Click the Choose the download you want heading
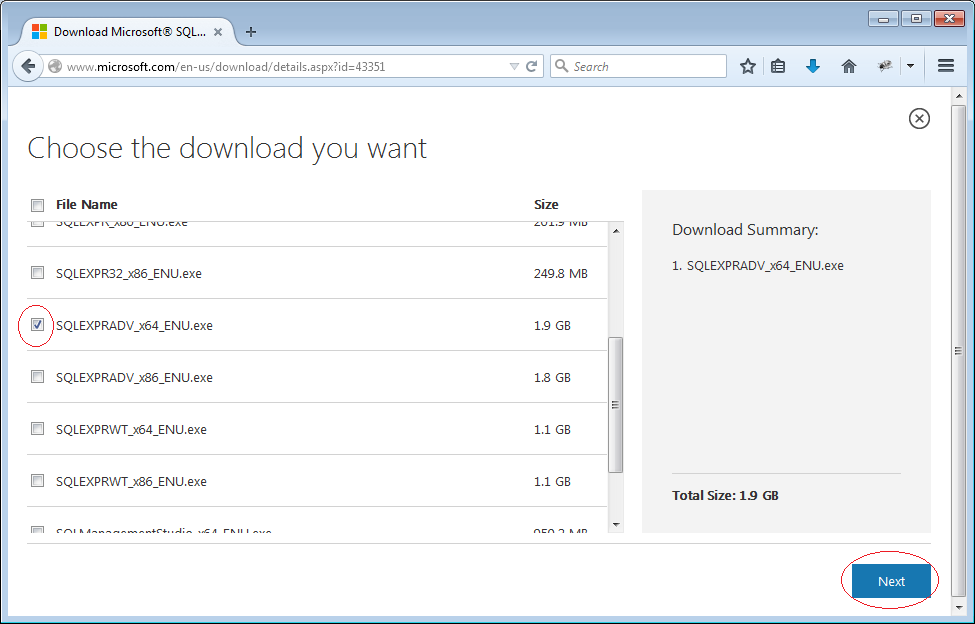 coord(227,149)
